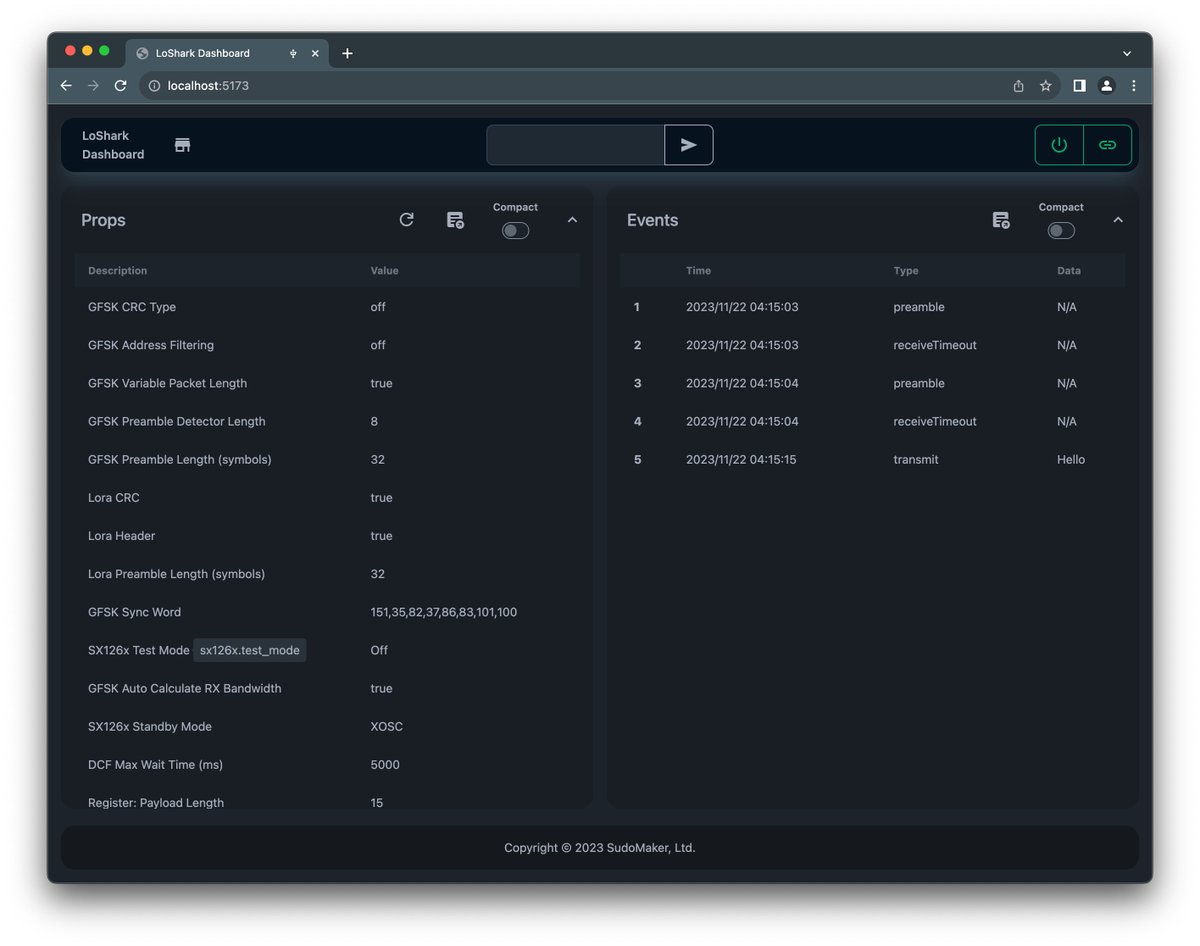Select the LoShark Dashboard browser tab

point(227,53)
